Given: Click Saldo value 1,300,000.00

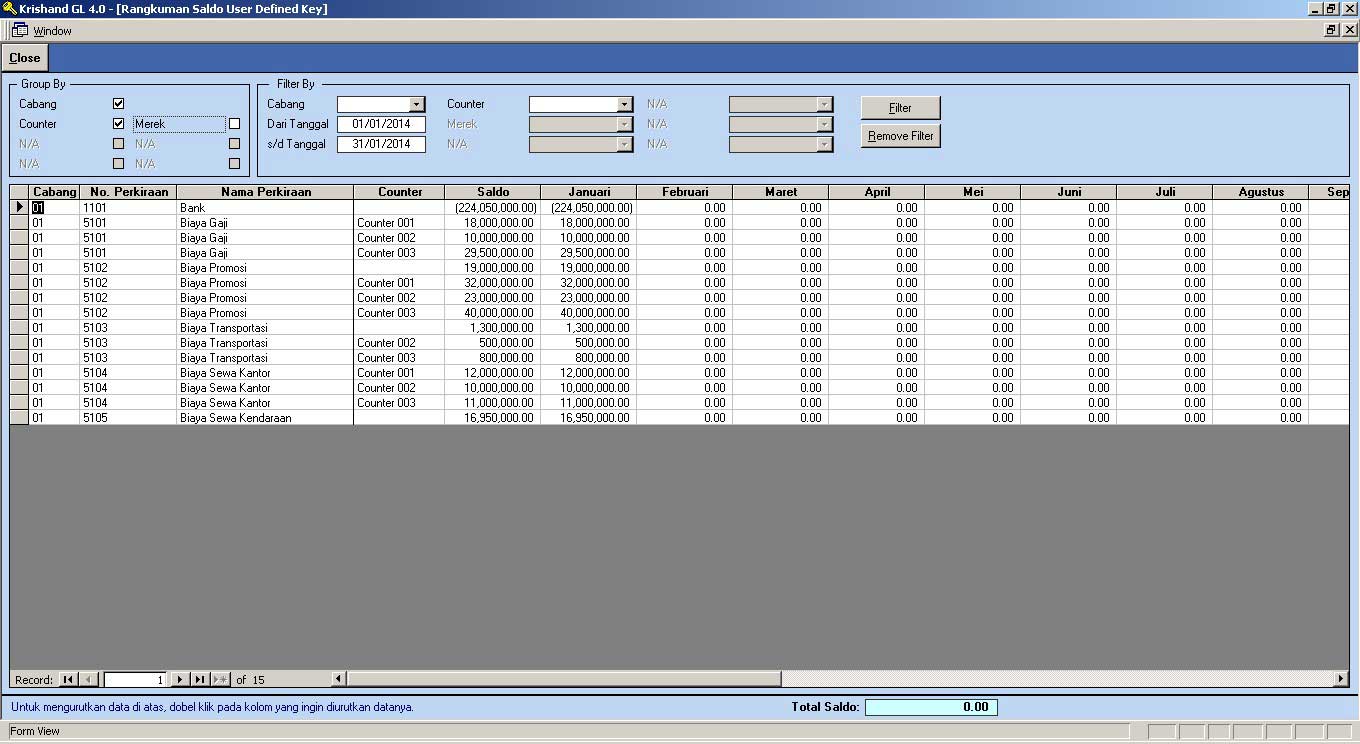Looking at the screenshot, I should [493, 327].
